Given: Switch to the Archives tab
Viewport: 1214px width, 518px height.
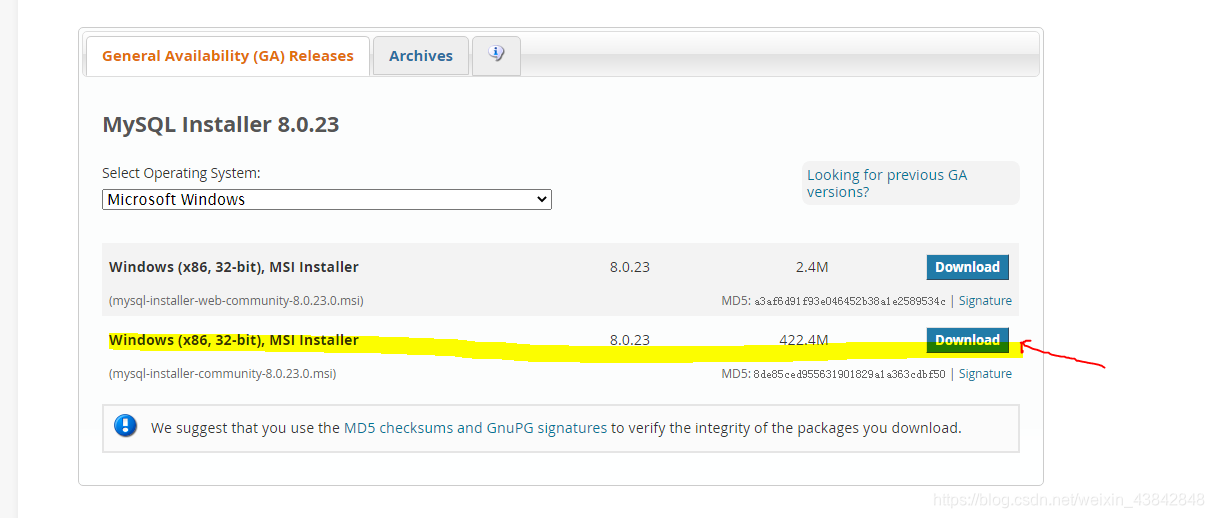Looking at the screenshot, I should pyautogui.click(x=421, y=56).
